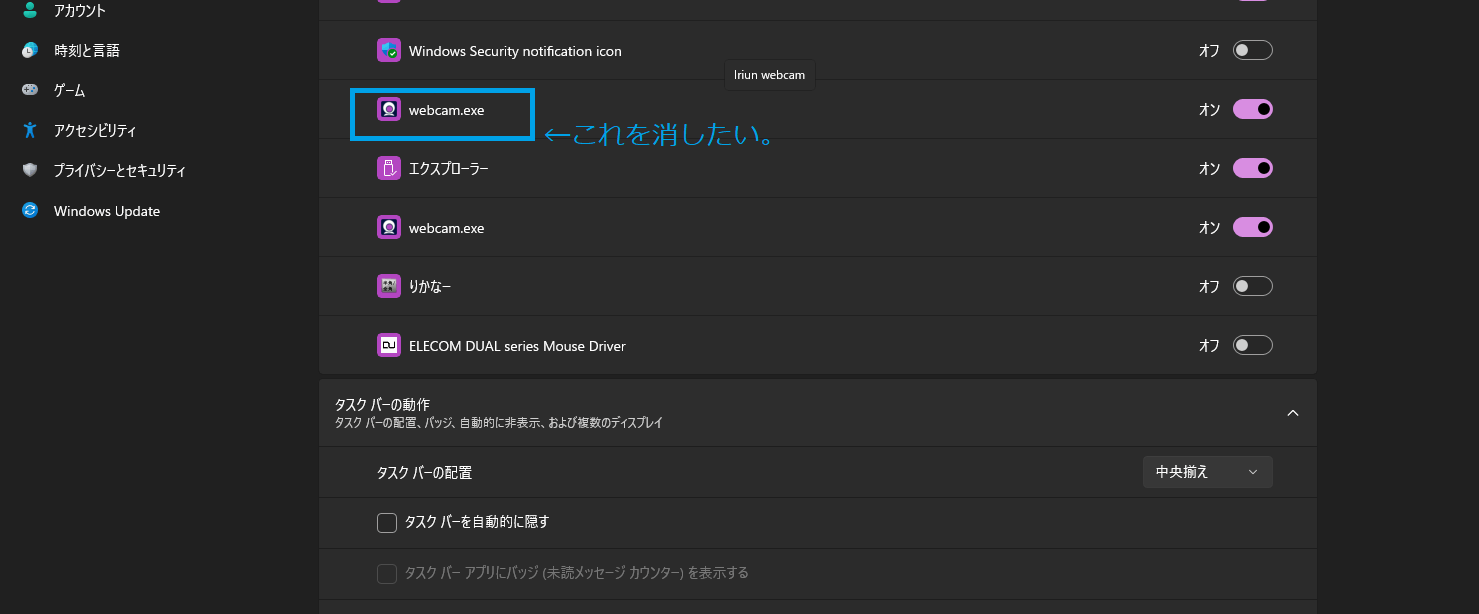Click the webcam icon in the blue-highlighted webcam.exe row
Viewport: 1479px width, 614px height.
coord(389,110)
